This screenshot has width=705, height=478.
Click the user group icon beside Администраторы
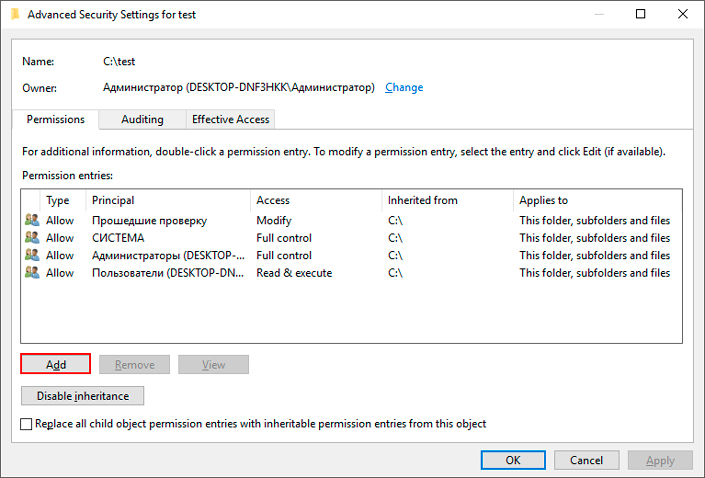[x=32, y=255]
